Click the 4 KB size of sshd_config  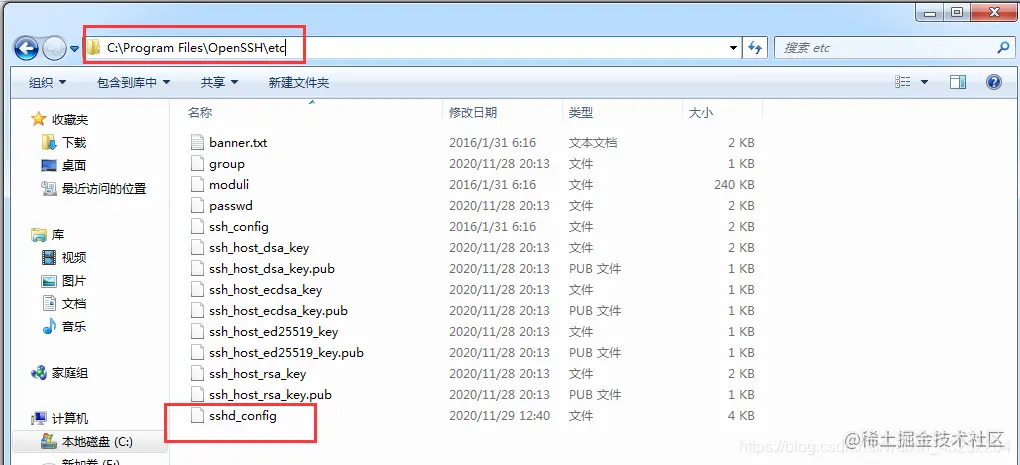(x=742, y=416)
